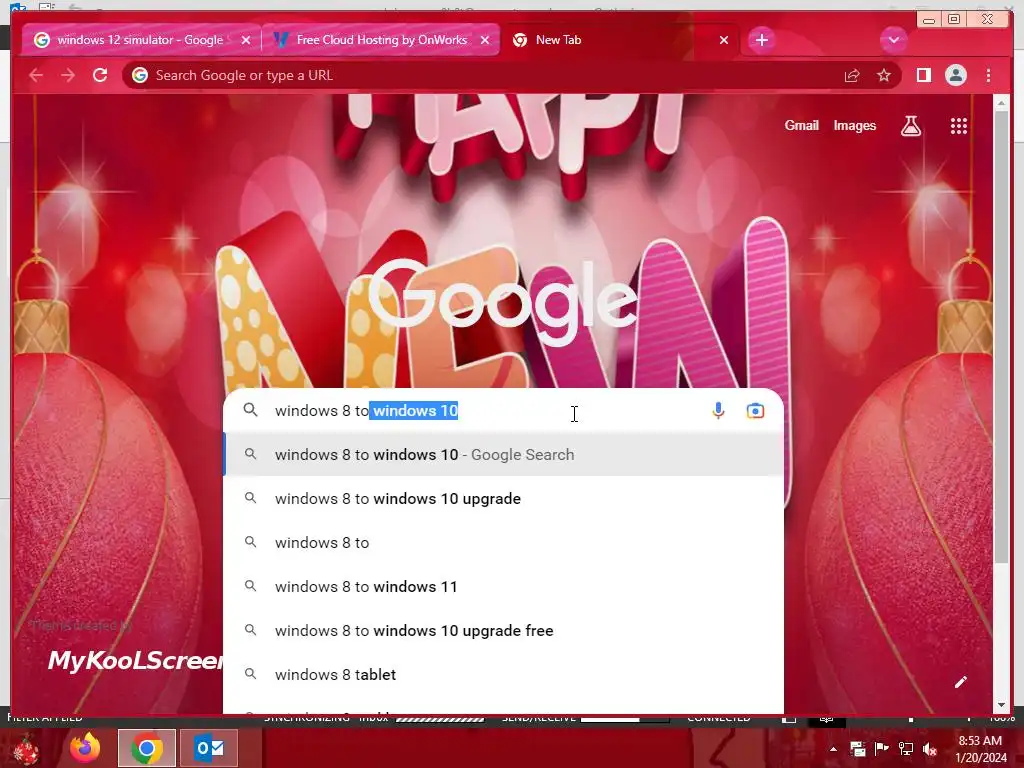
Task: Click the search magnifier in the search box
Action: point(250,410)
